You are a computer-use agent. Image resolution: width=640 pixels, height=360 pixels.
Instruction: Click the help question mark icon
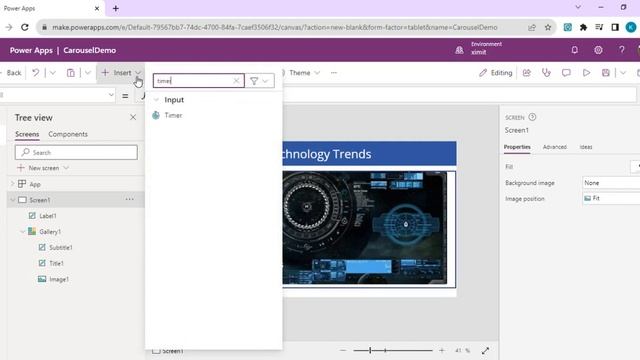[622, 50]
